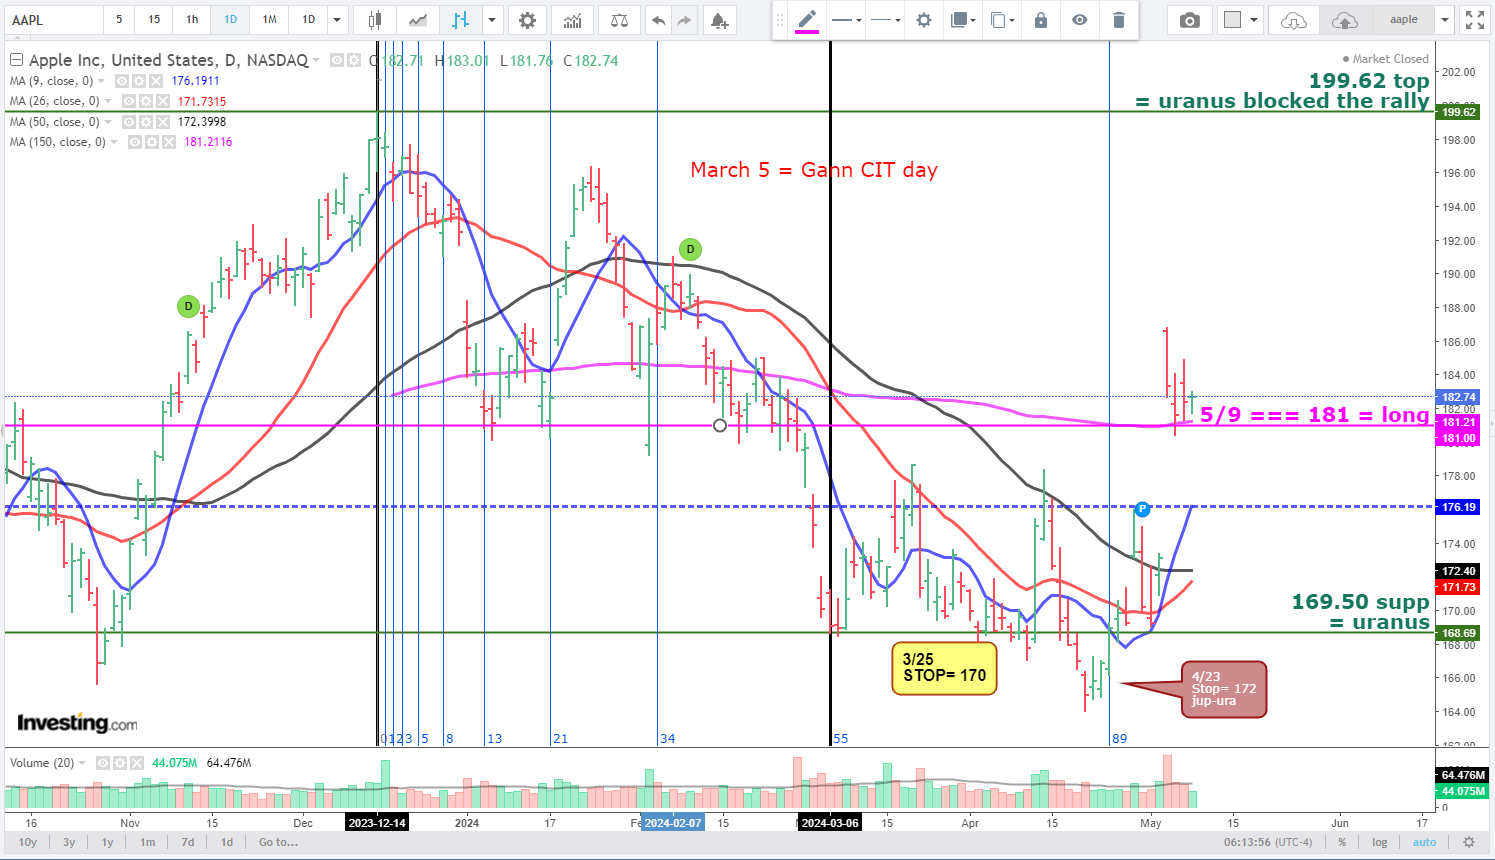
Task: Take a chart snapshot with the camera icon
Action: coord(1189,20)
